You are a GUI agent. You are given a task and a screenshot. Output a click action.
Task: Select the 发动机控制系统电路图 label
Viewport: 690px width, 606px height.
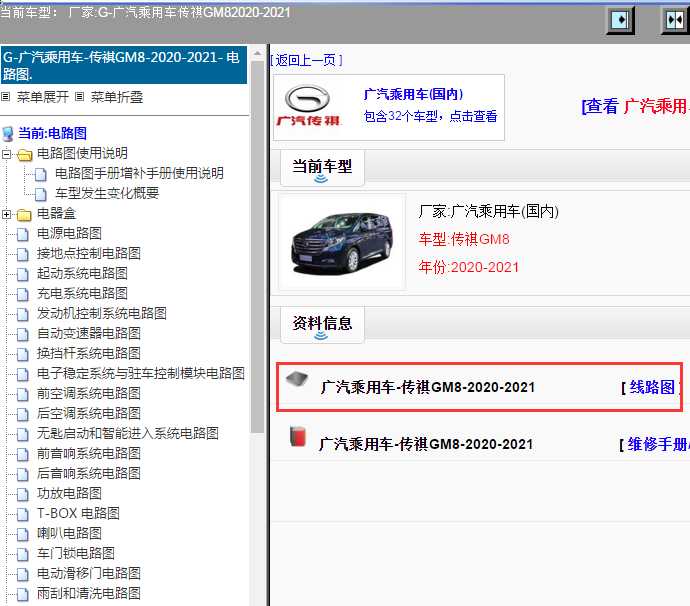tap(102, 314)
